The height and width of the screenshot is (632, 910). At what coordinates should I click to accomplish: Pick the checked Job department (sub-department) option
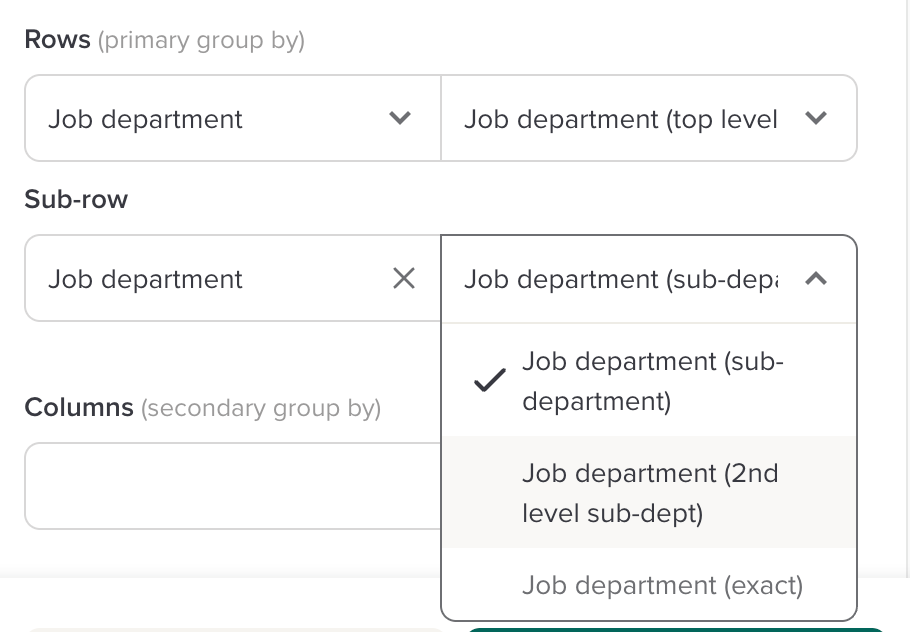click(652, 381)
